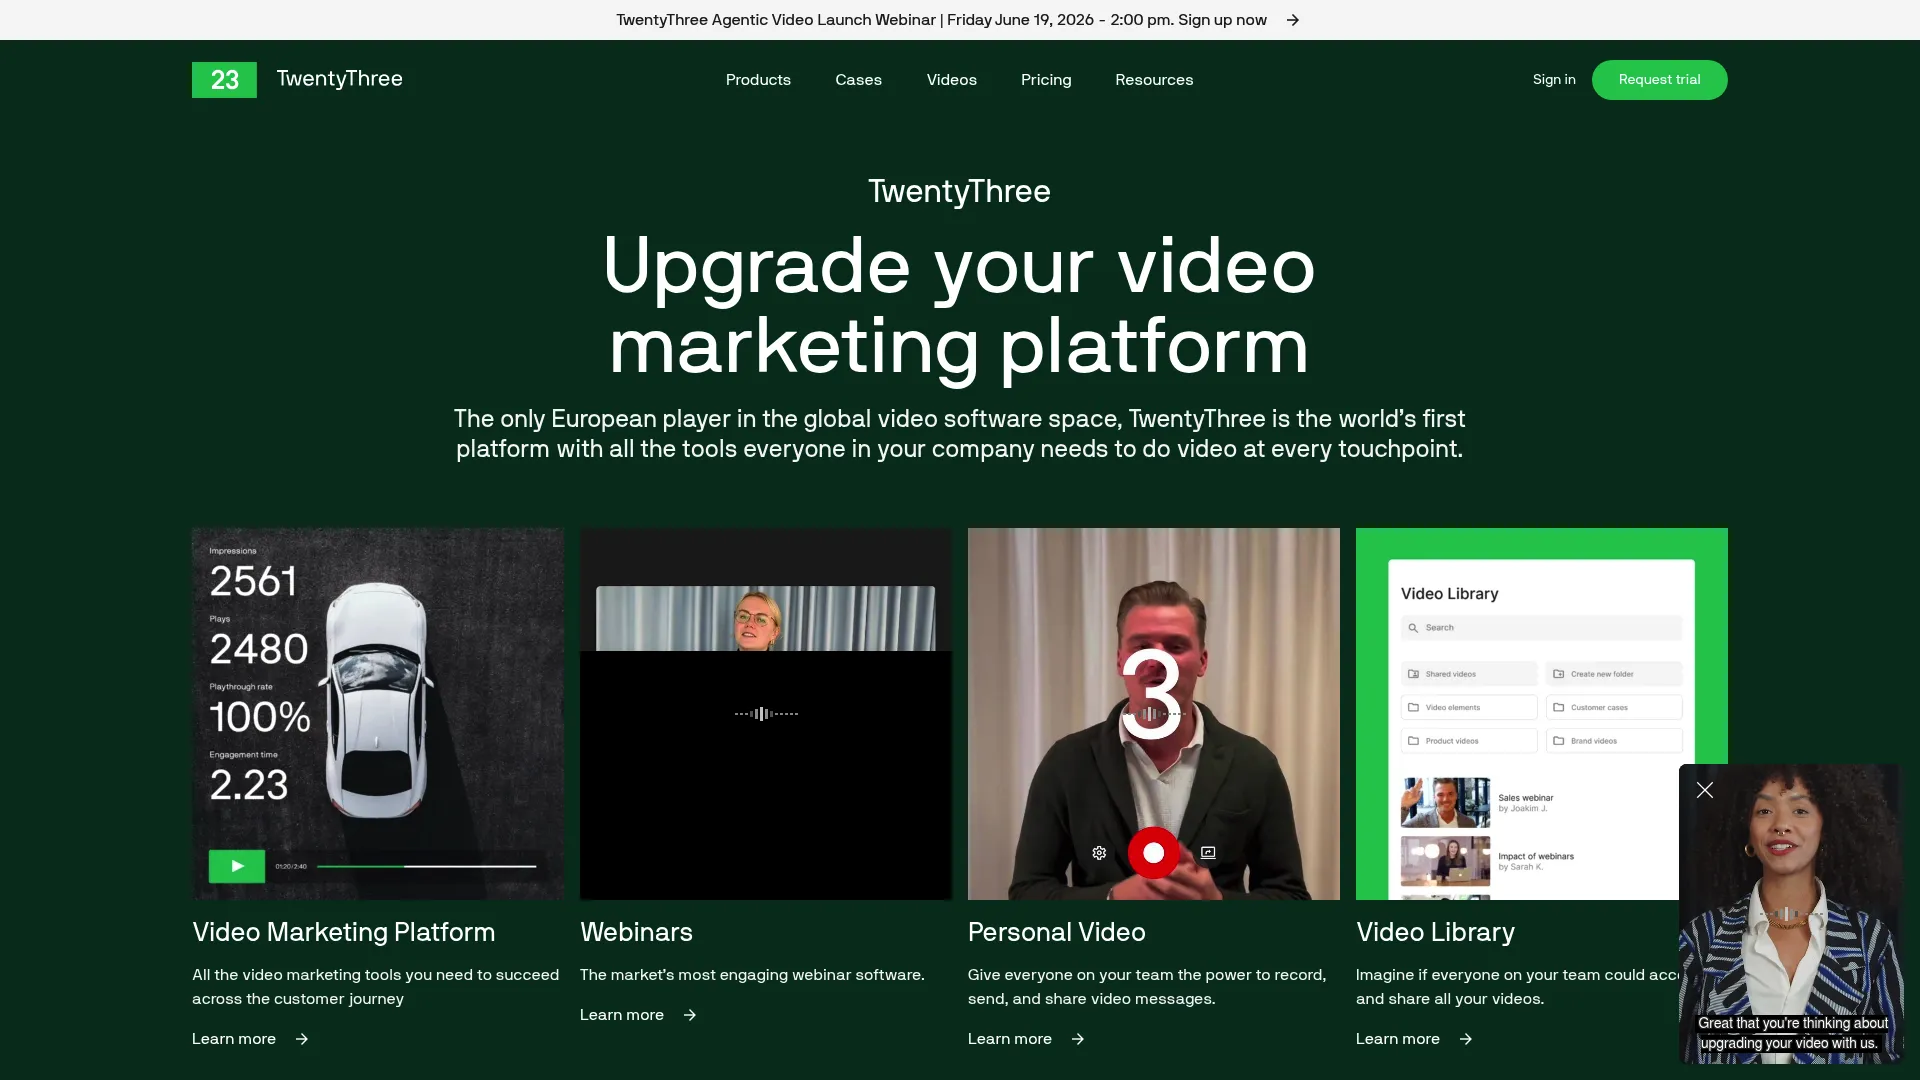Open the Brand videos folder
The image size is (1920, 1080).
1614,741
